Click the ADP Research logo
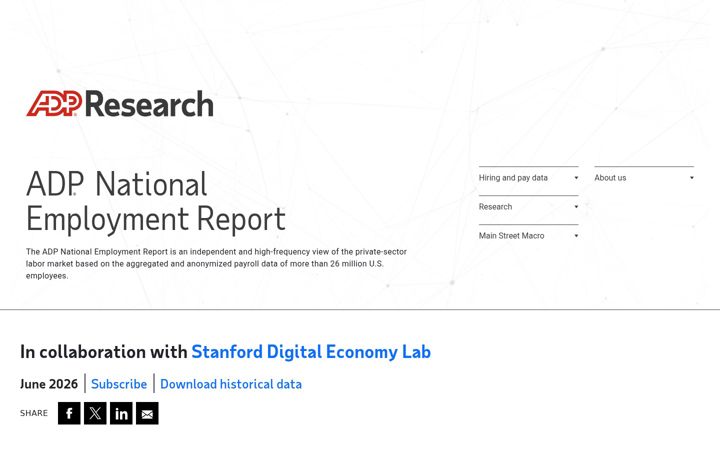720x450 pixels. (120, 104)
